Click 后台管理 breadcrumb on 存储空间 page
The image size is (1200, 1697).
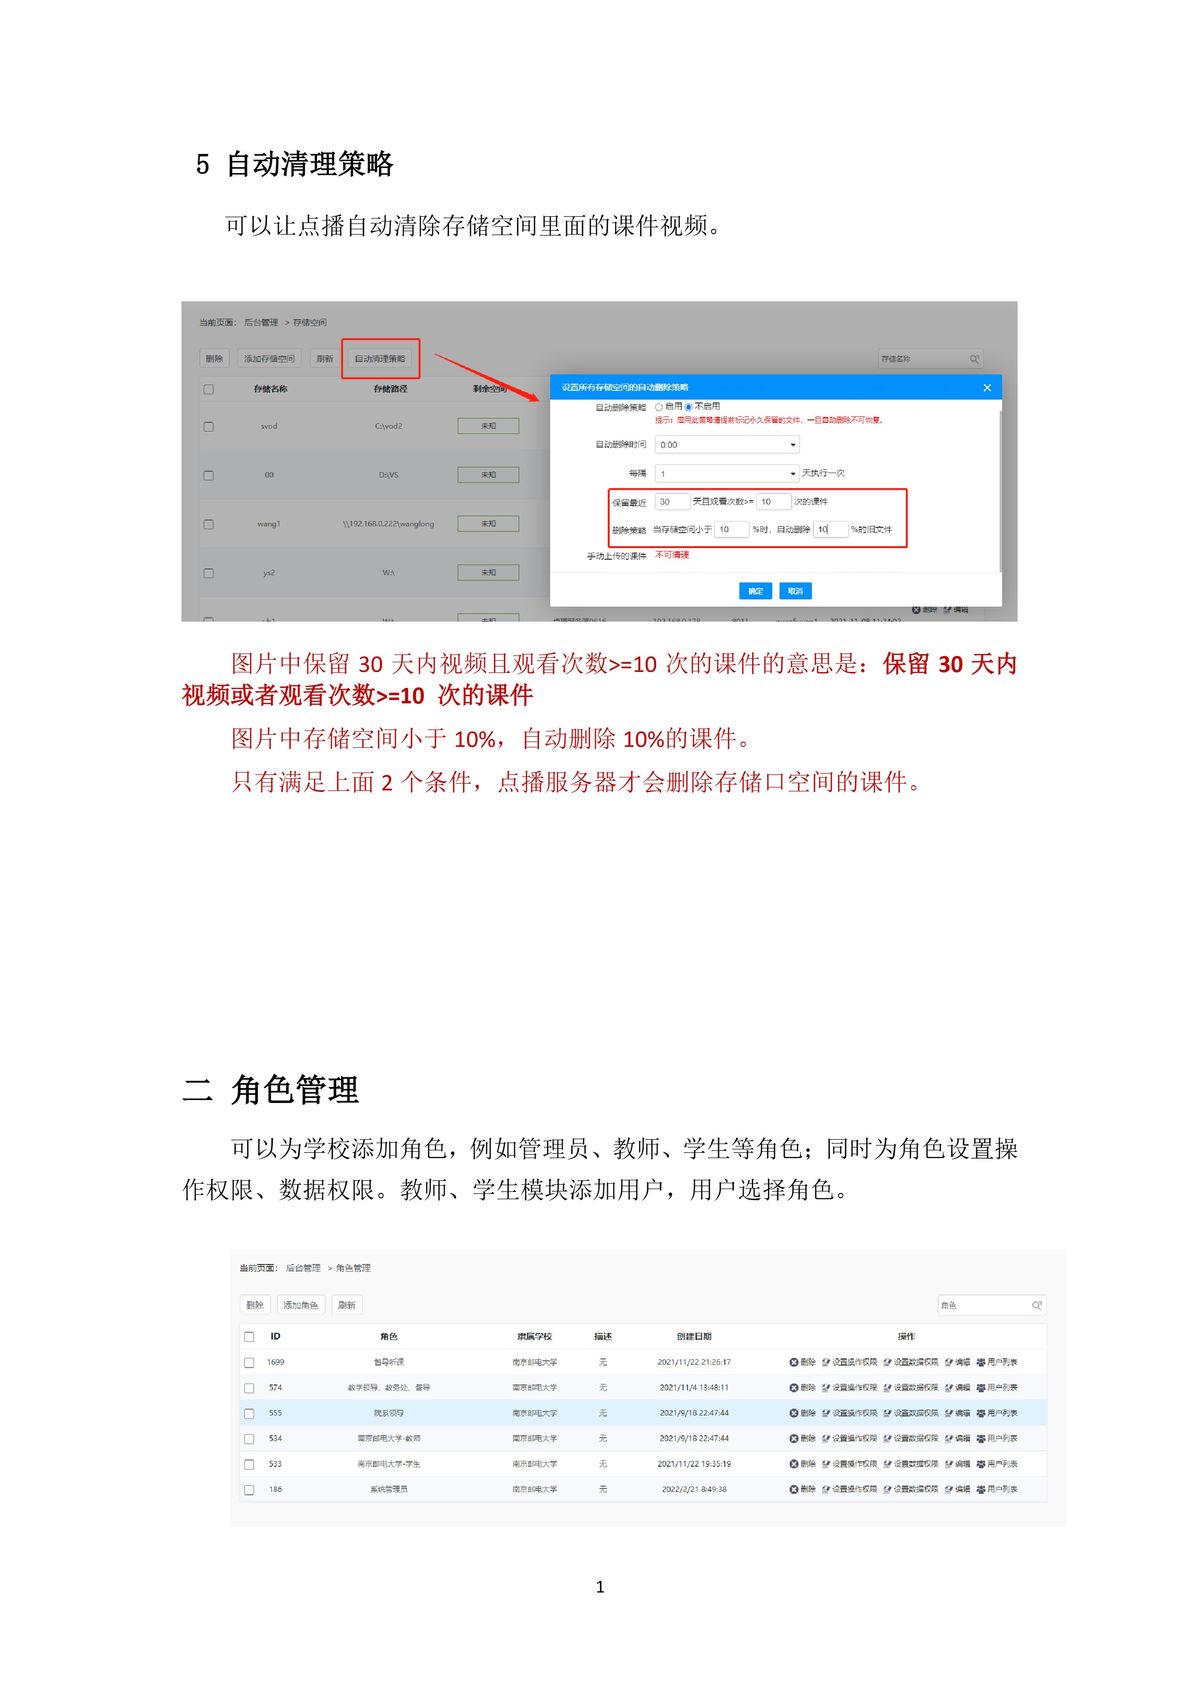pos(261,323)
